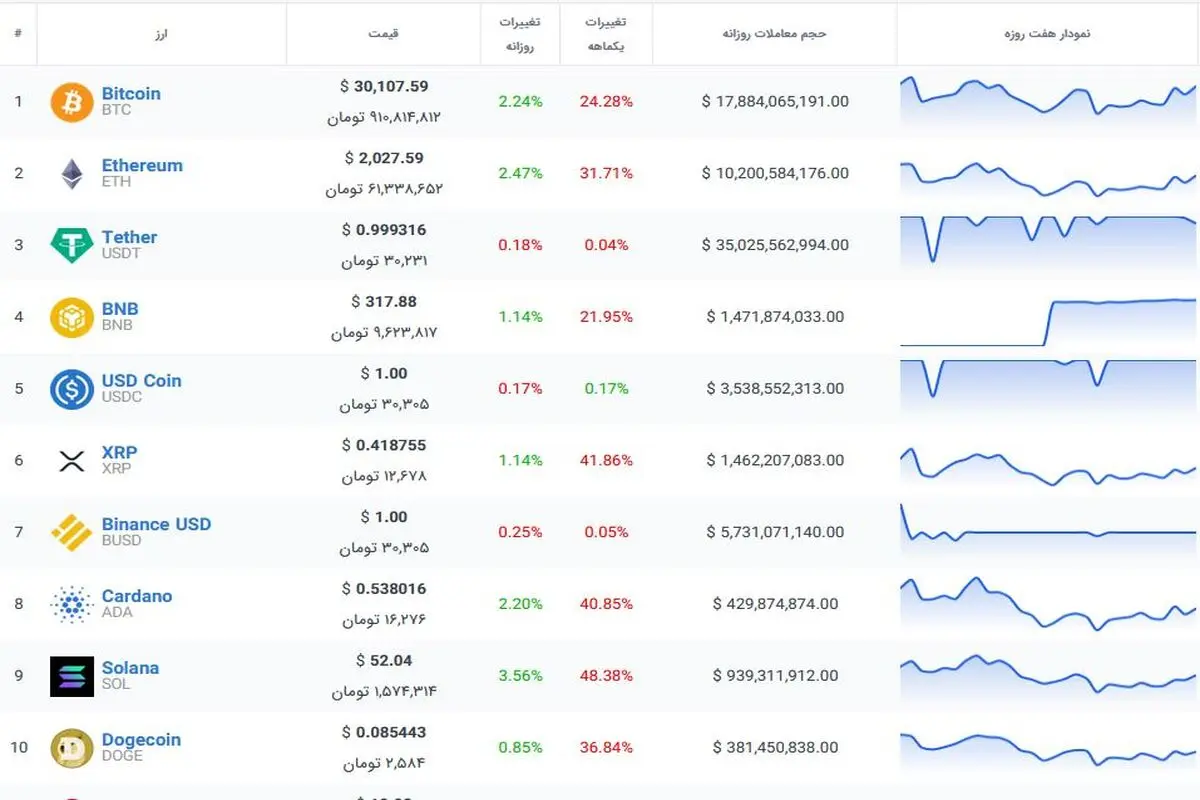Click the Dogecoin coin icon

coord(72,748)
